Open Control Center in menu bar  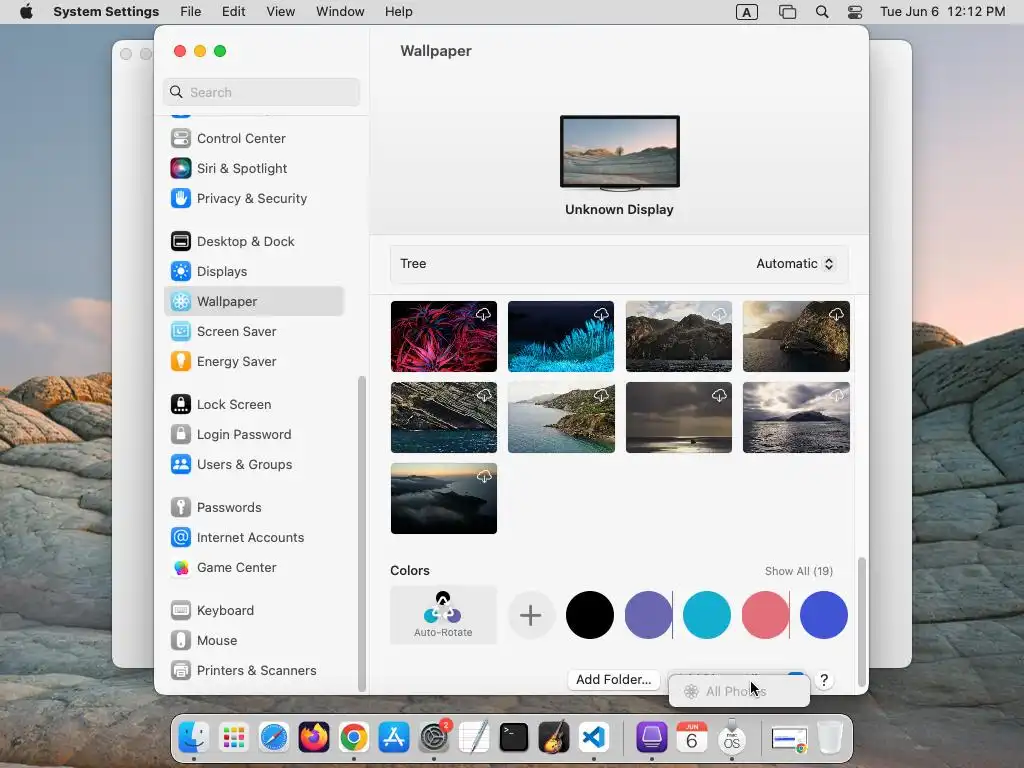[855, 12]
